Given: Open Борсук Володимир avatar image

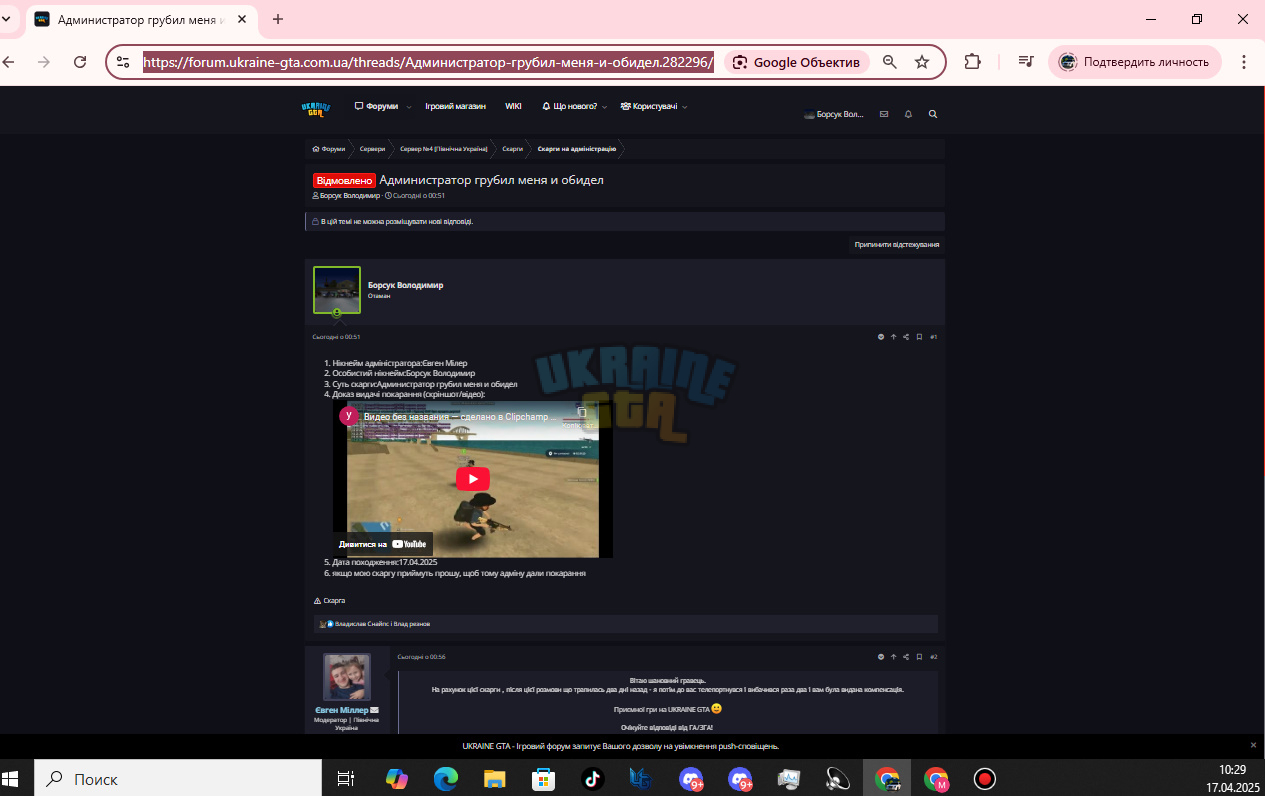Looking at the screenshot, I should (337, 290).
